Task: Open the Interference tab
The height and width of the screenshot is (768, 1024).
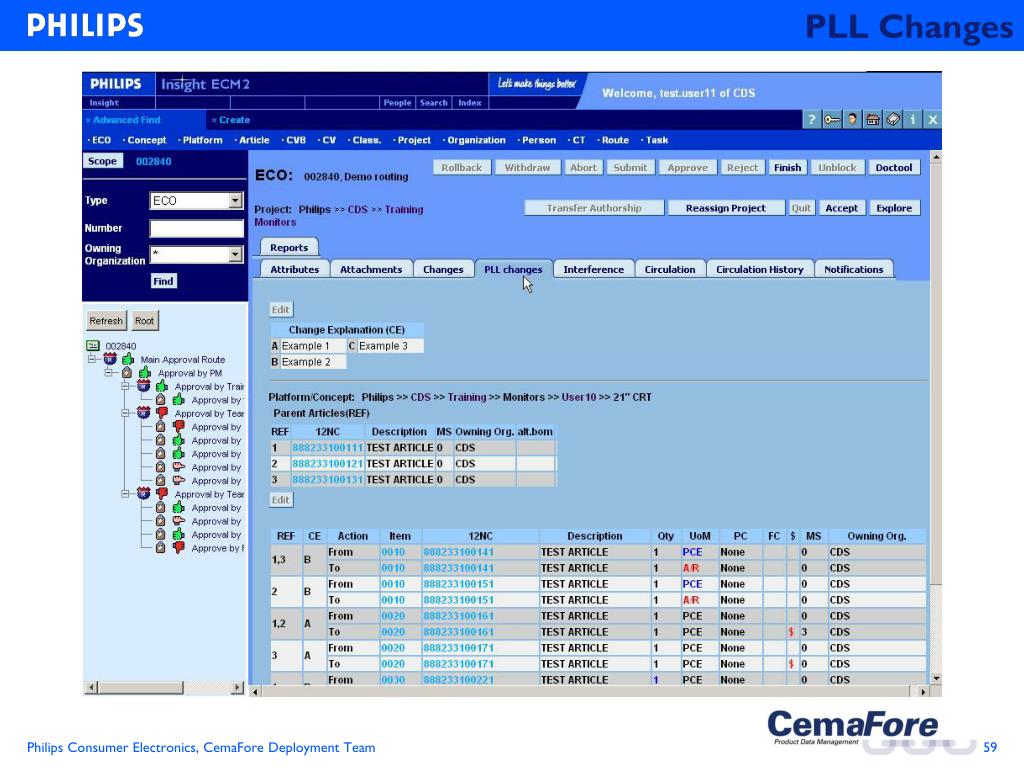Action: 593,269
